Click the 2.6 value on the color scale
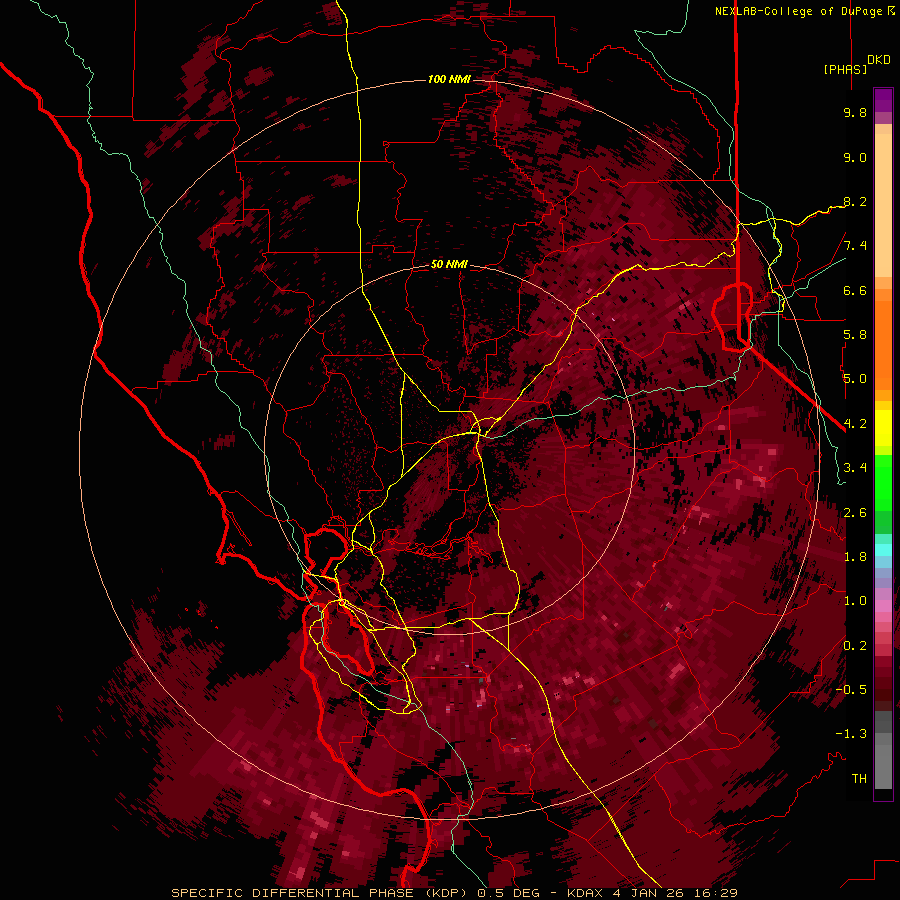 pos(855,513)
